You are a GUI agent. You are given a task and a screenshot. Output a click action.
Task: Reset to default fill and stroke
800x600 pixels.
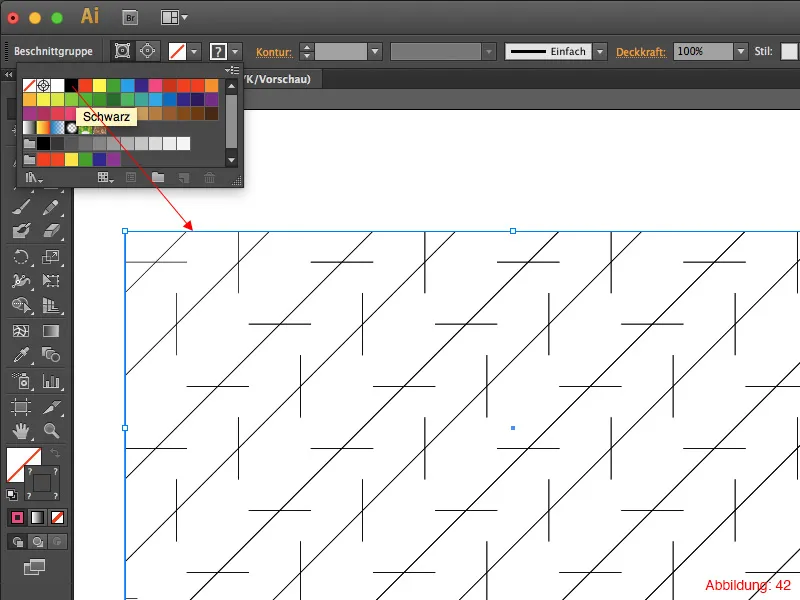tap(12, 494)
